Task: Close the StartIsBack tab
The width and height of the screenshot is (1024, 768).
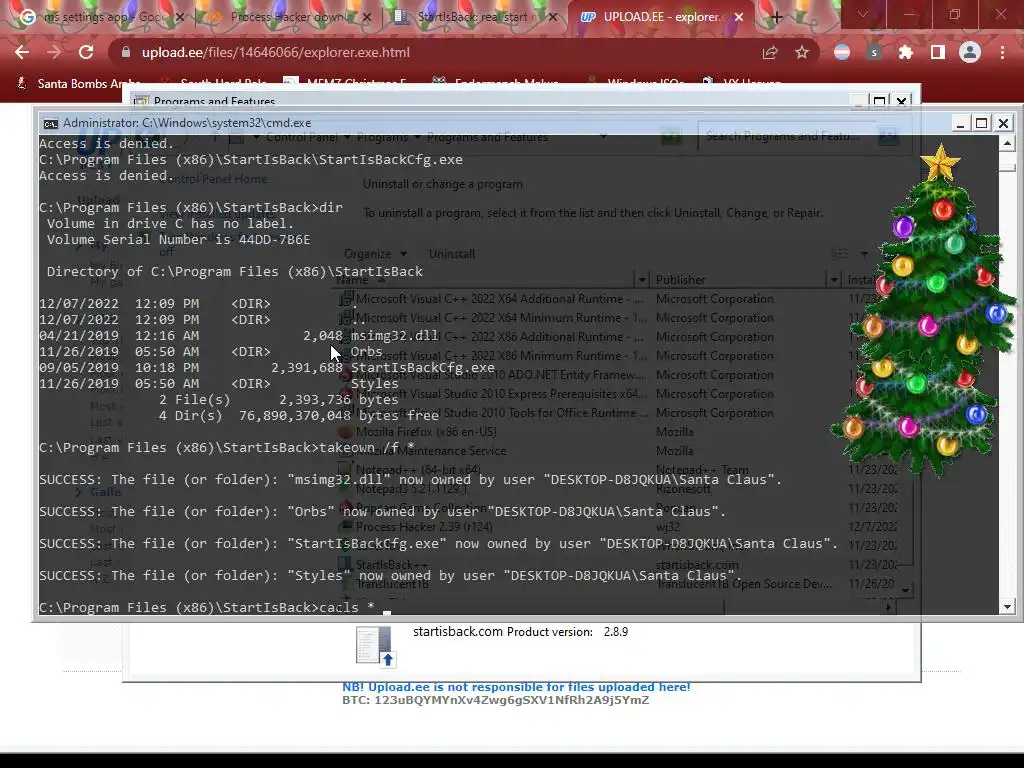Action: point(553,18)
